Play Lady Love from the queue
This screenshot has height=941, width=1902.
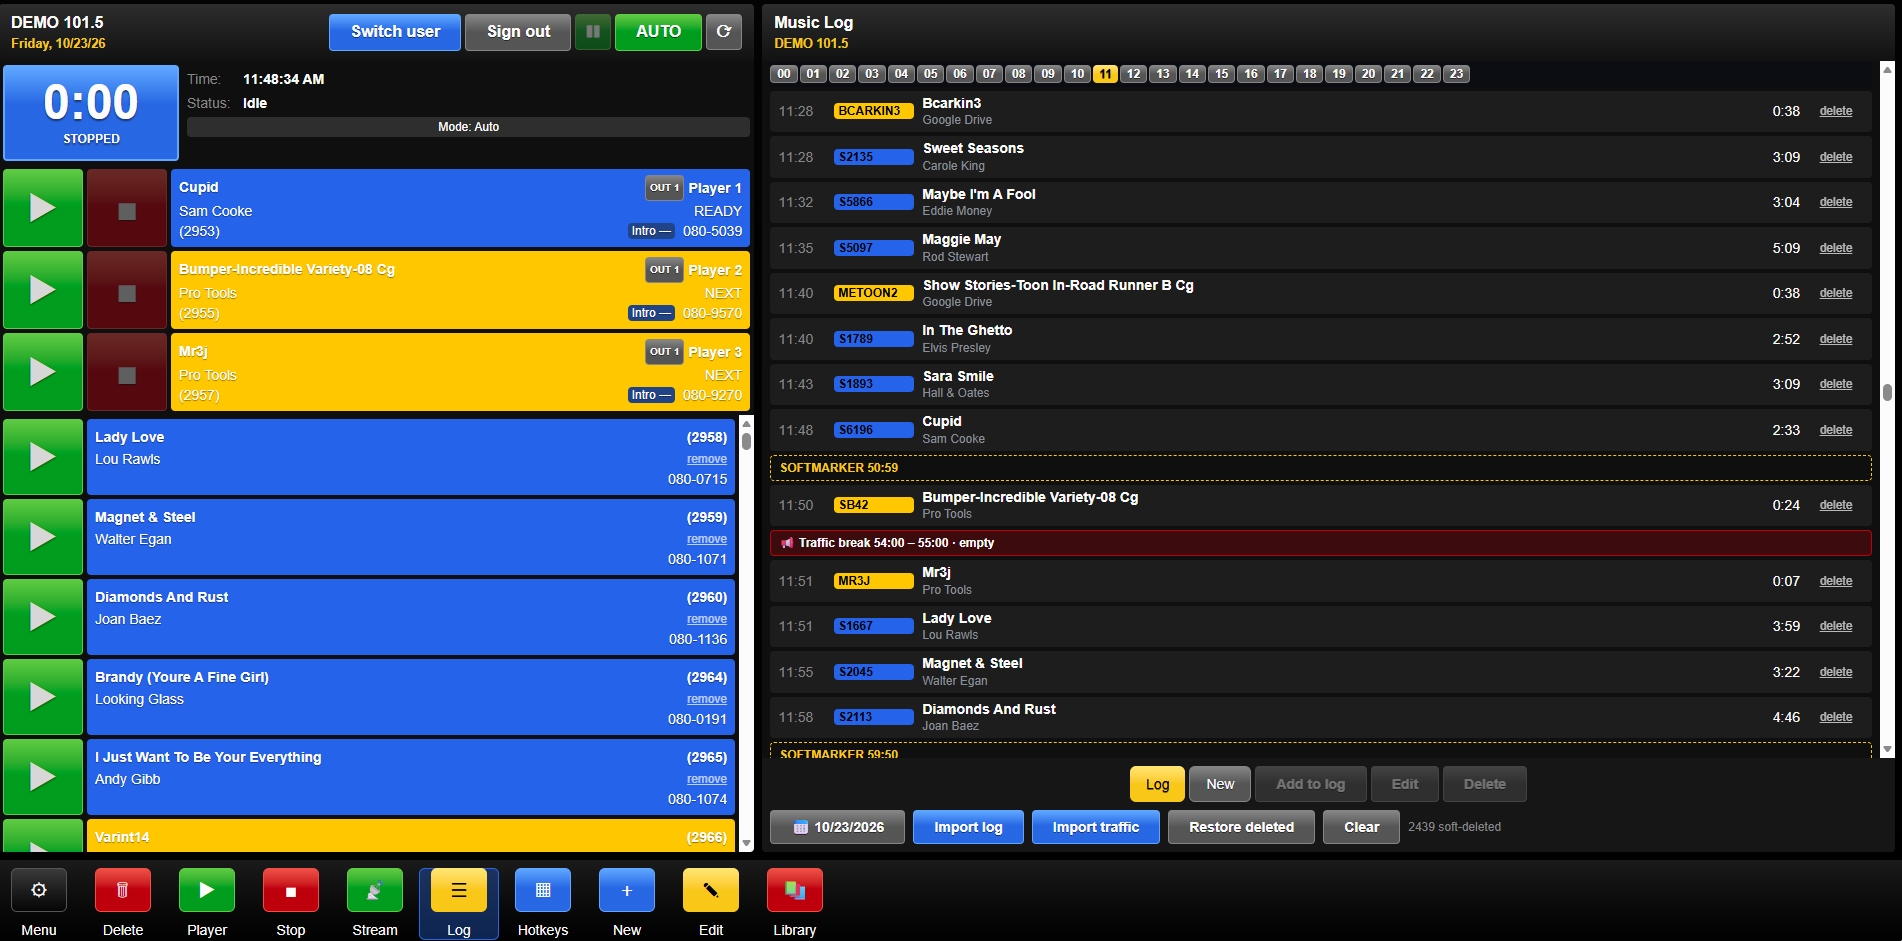click(43, 457)
